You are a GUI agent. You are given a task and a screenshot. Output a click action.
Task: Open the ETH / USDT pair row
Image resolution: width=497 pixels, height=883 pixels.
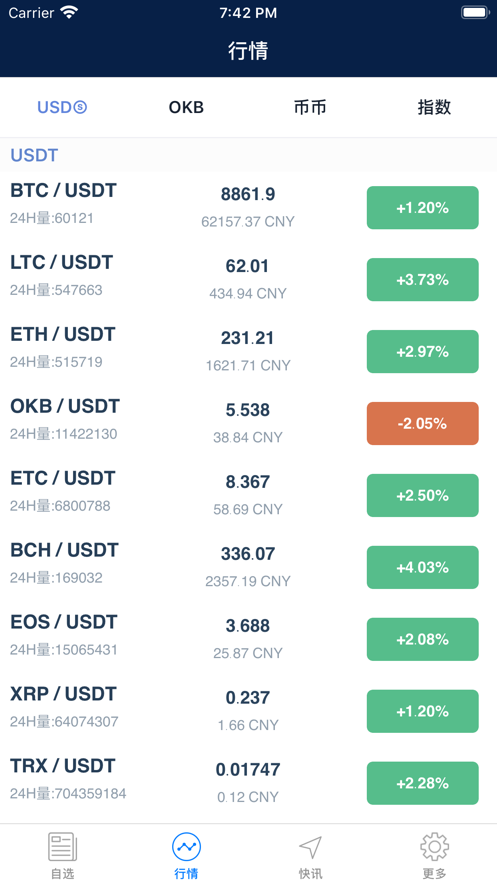pos(248,351)
